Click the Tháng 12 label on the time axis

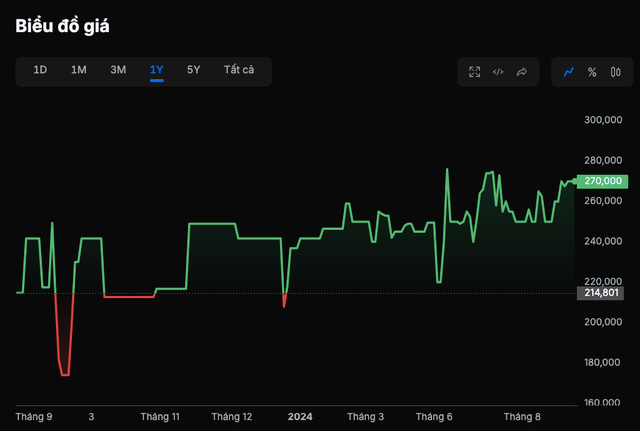(x=233, y=416)
